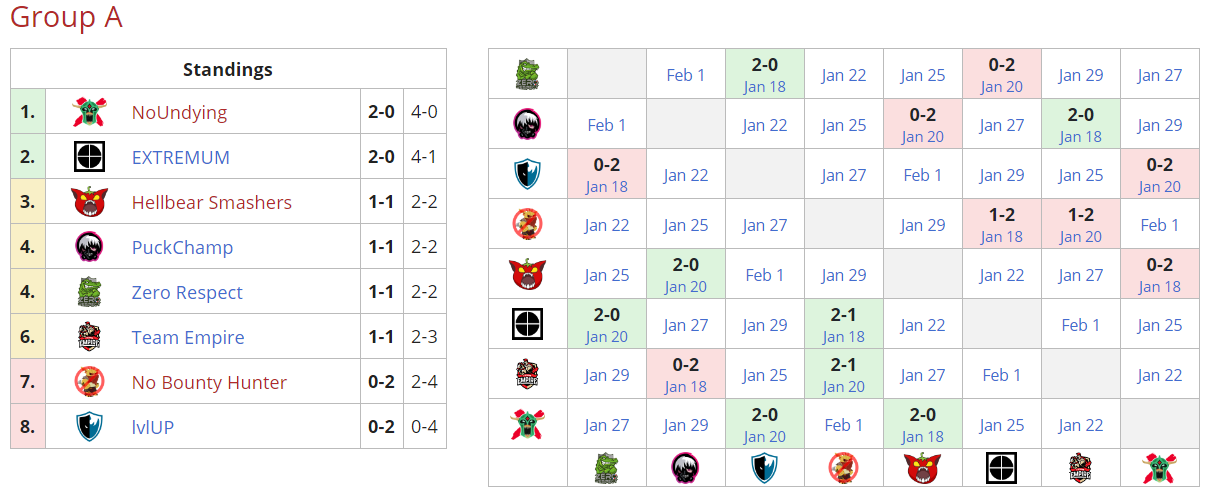
Task: Click lvlUP logo in crosstable left column
Action: 528,174
